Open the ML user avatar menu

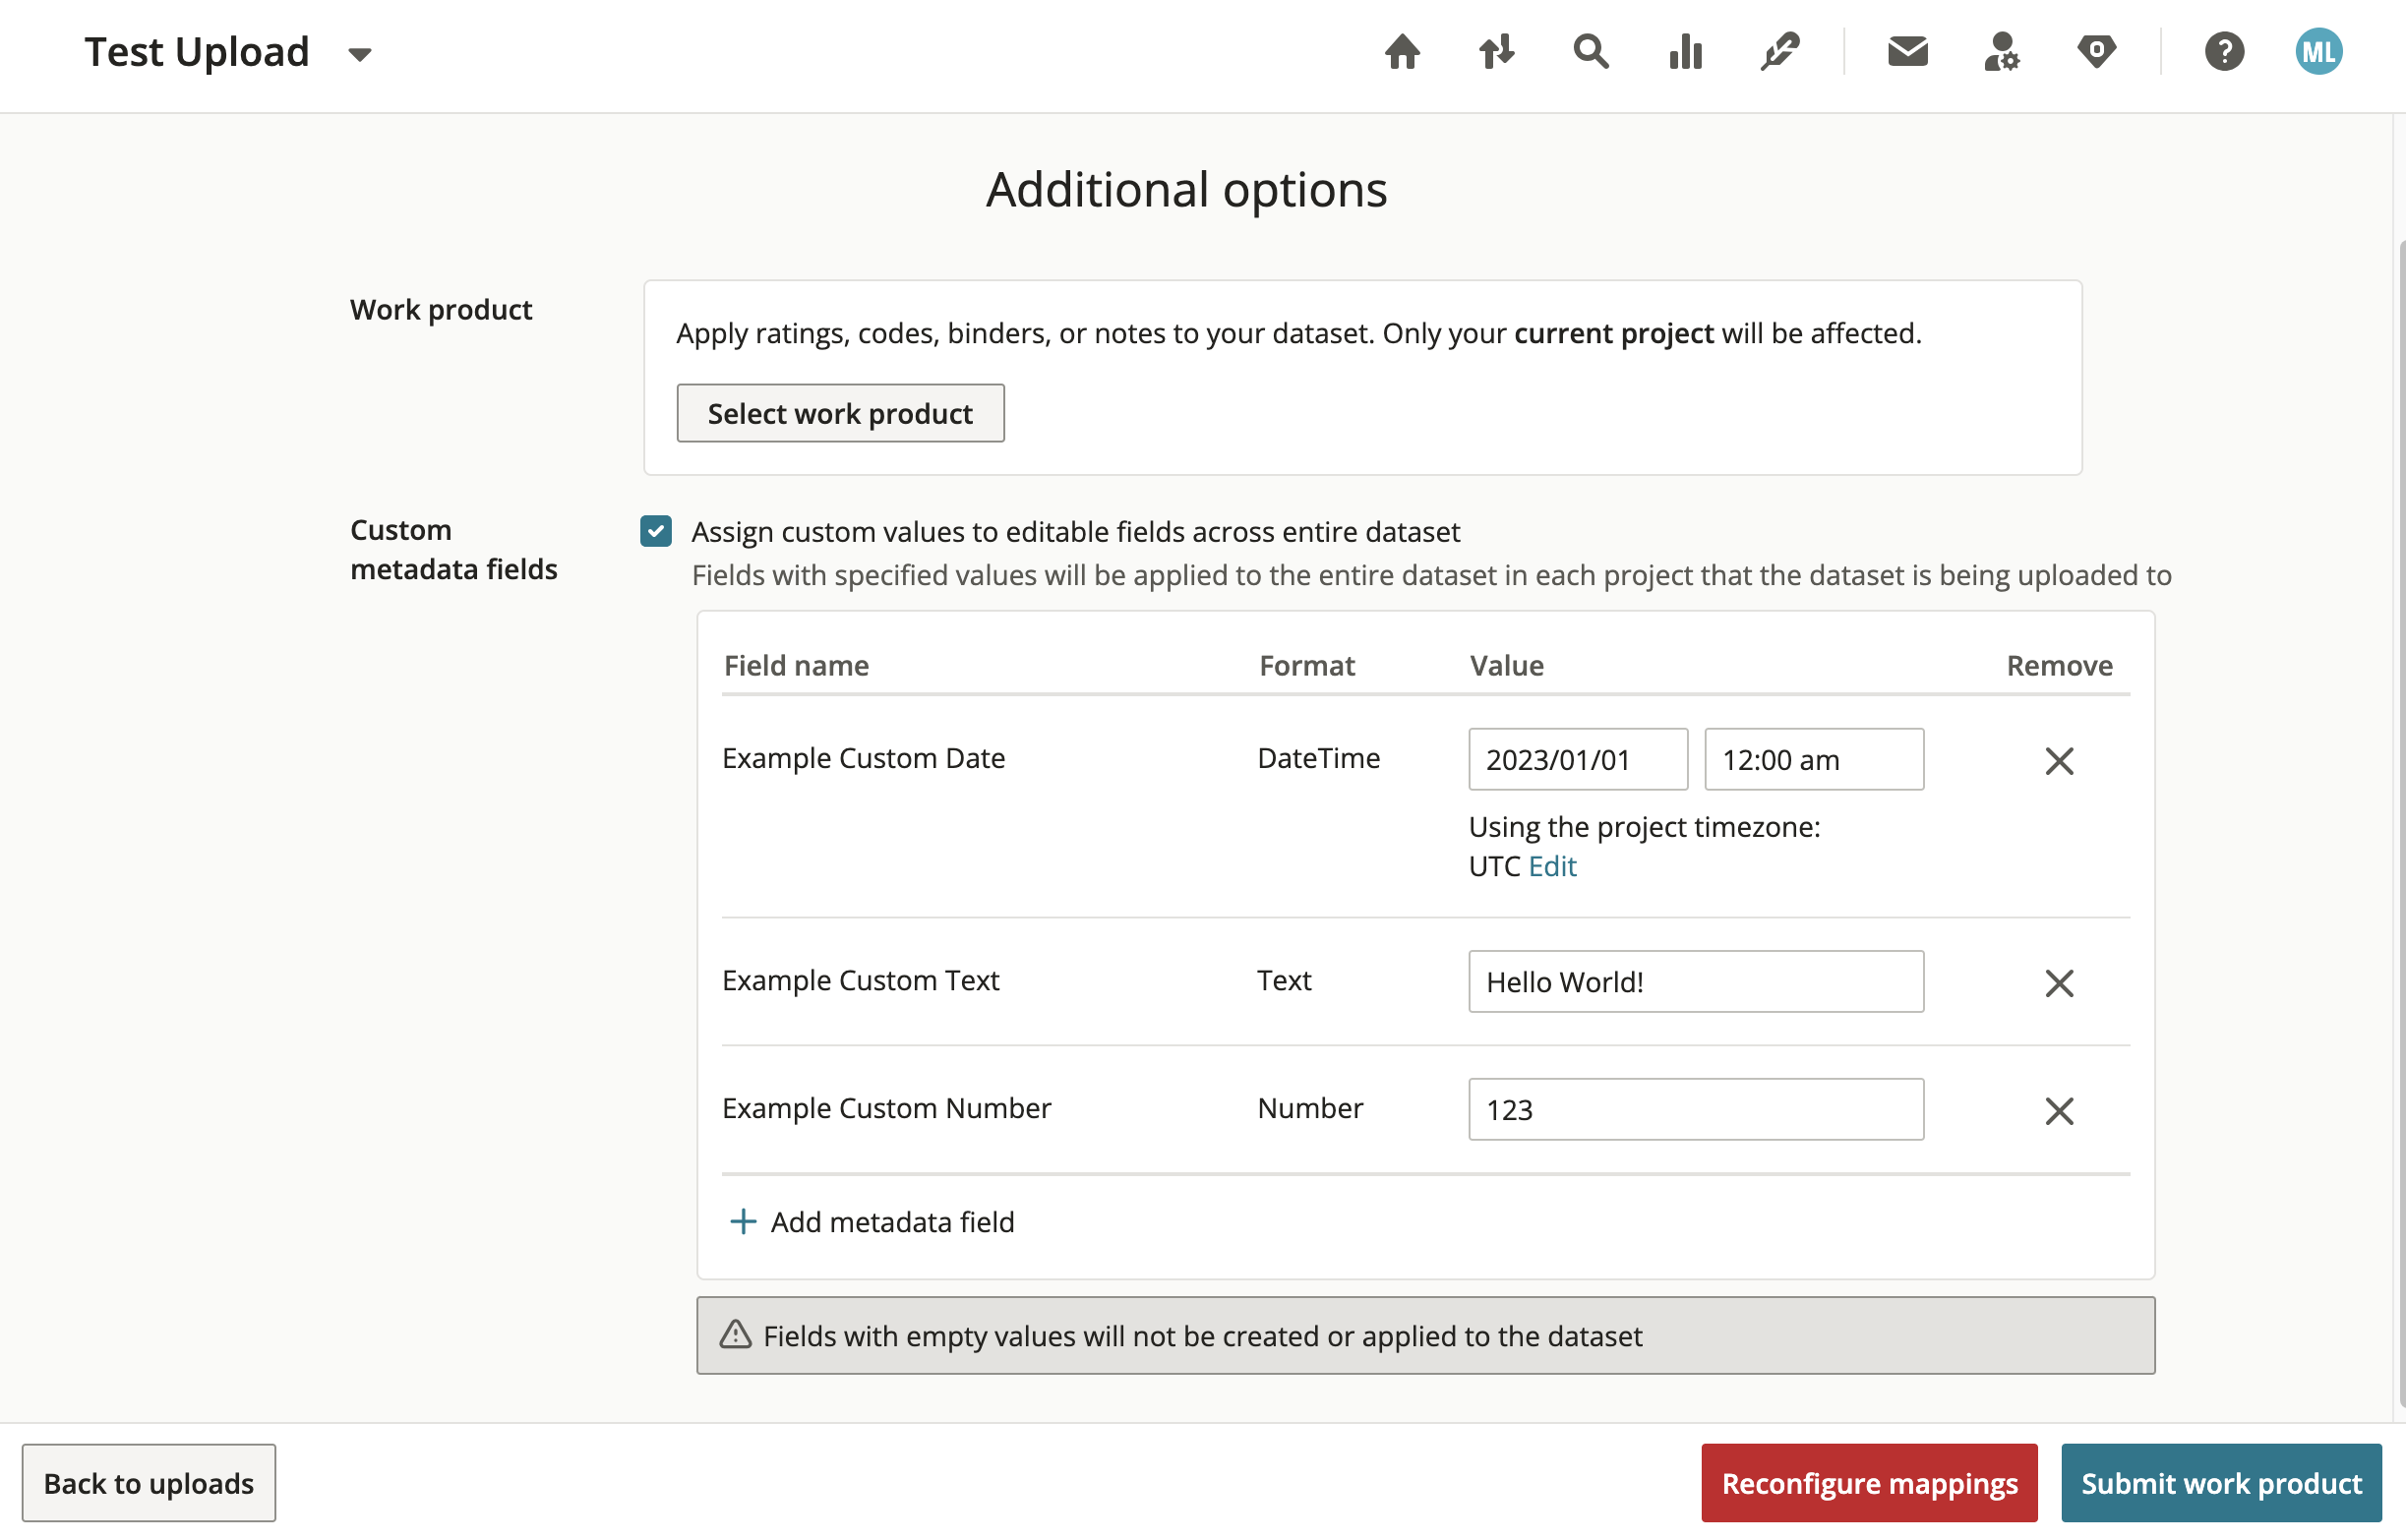(2318, 51)
